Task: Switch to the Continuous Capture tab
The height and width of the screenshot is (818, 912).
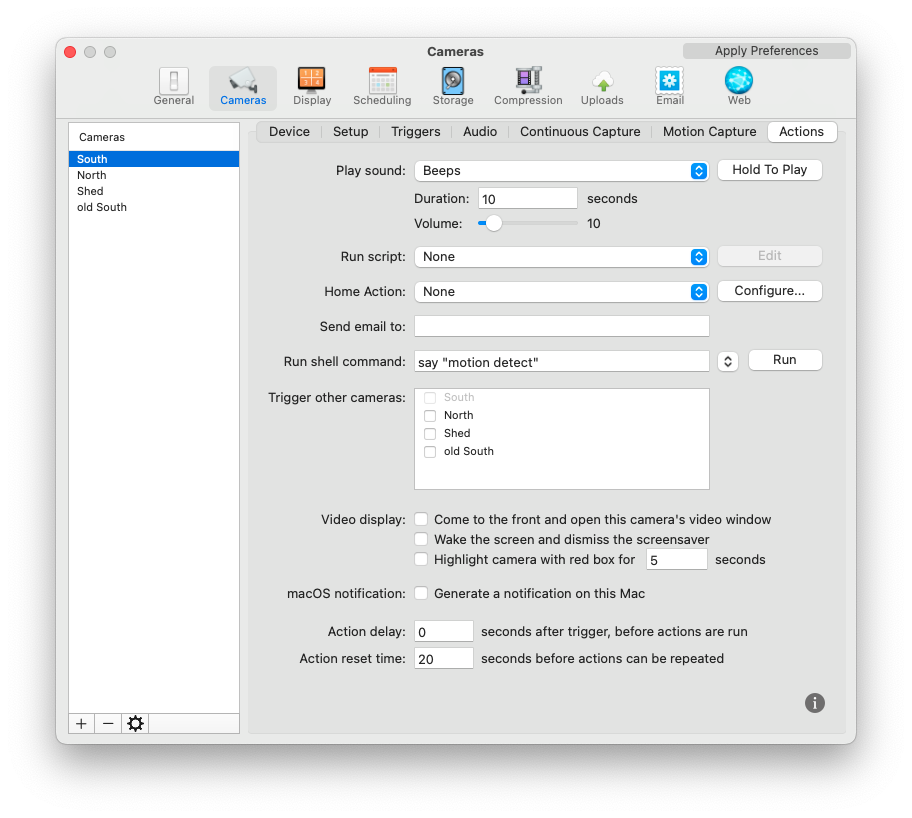Action: click(x=580, y=131)
